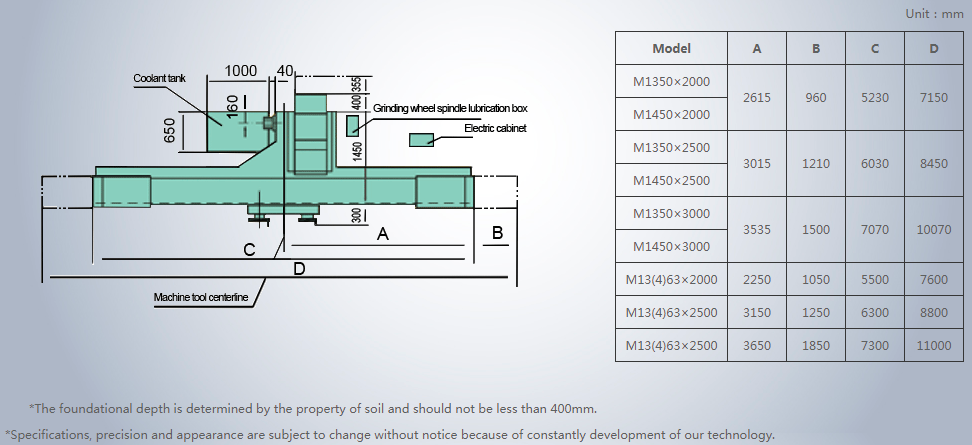The height and width of the screenshot is (445, 972).
Task: Click the 'Unit : mm' text
Action: pos(934,14)
